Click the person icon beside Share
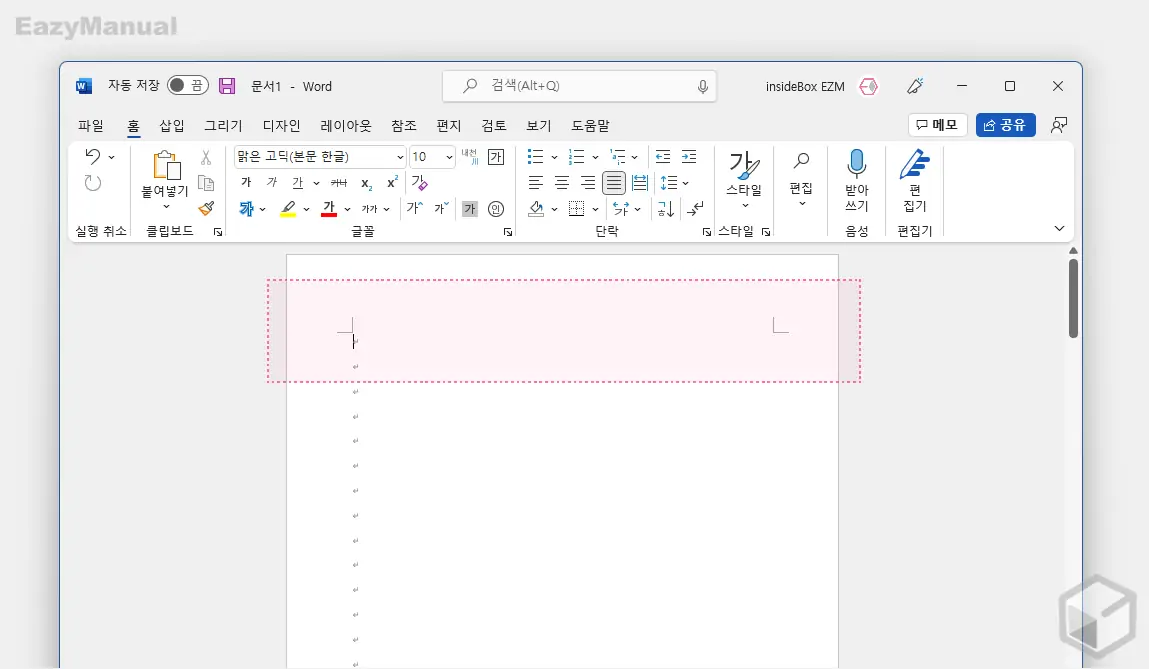The image size is (1149, 669). 1059,125
